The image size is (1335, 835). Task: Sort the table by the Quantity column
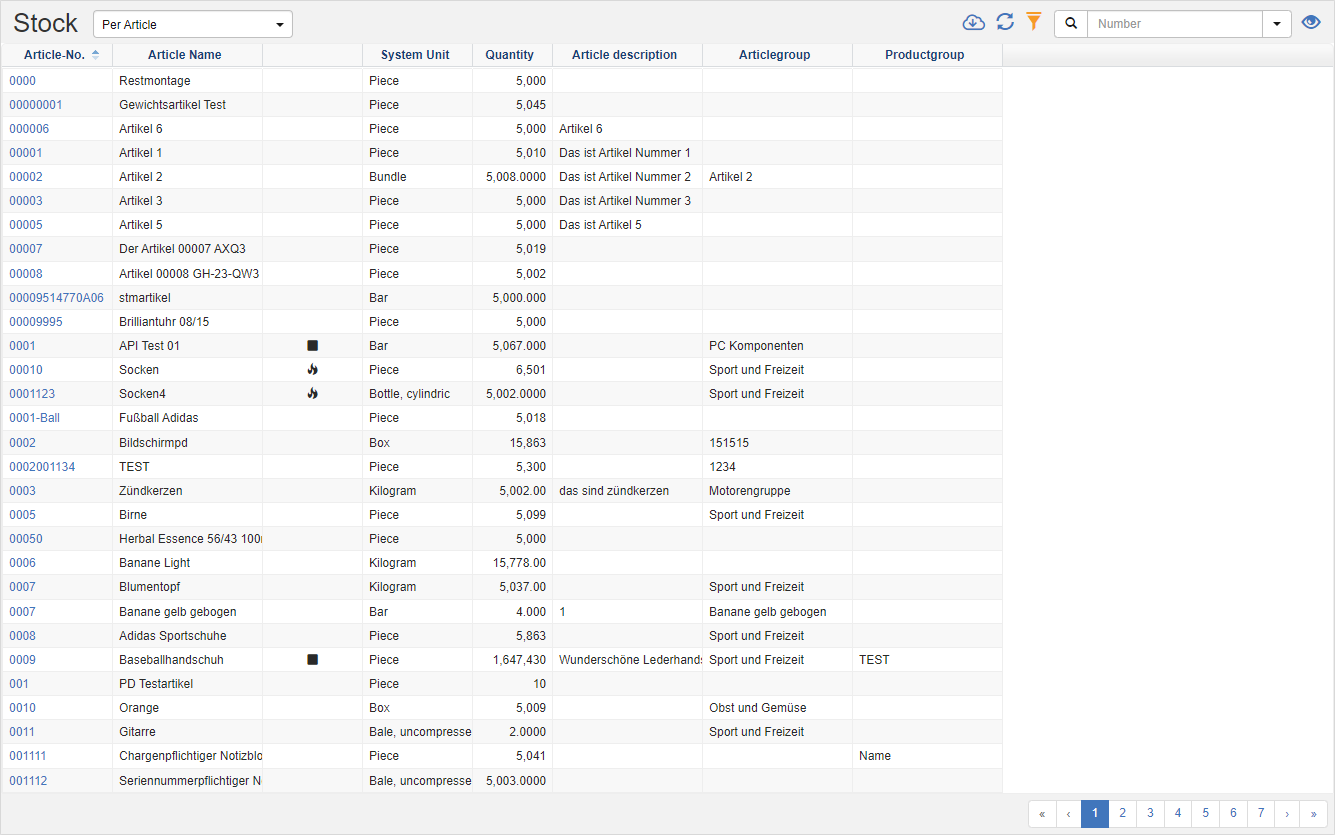[x=510, y=55]
